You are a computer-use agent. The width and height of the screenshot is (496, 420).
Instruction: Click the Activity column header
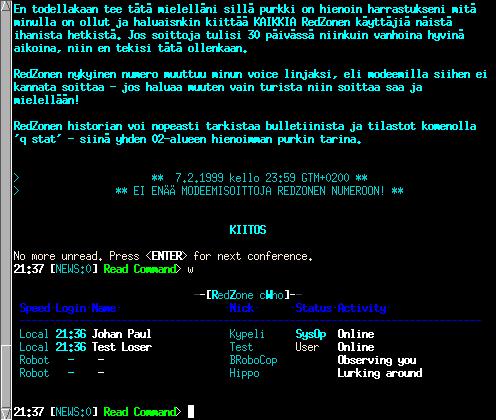[x=362, y=308]
